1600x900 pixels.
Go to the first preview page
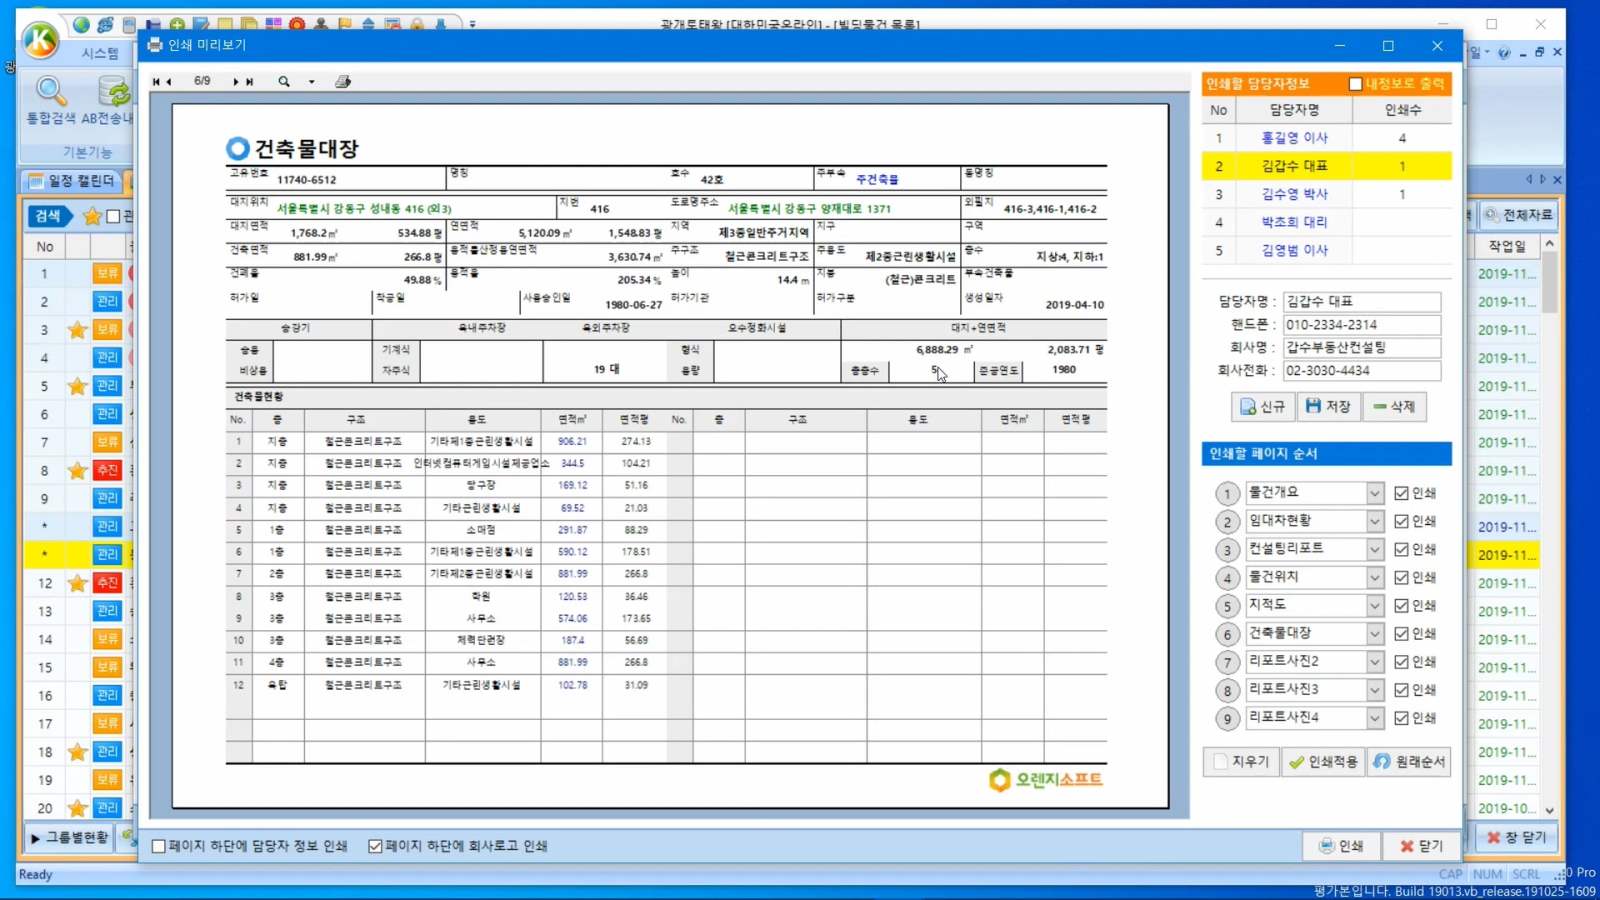click(155, 82)
